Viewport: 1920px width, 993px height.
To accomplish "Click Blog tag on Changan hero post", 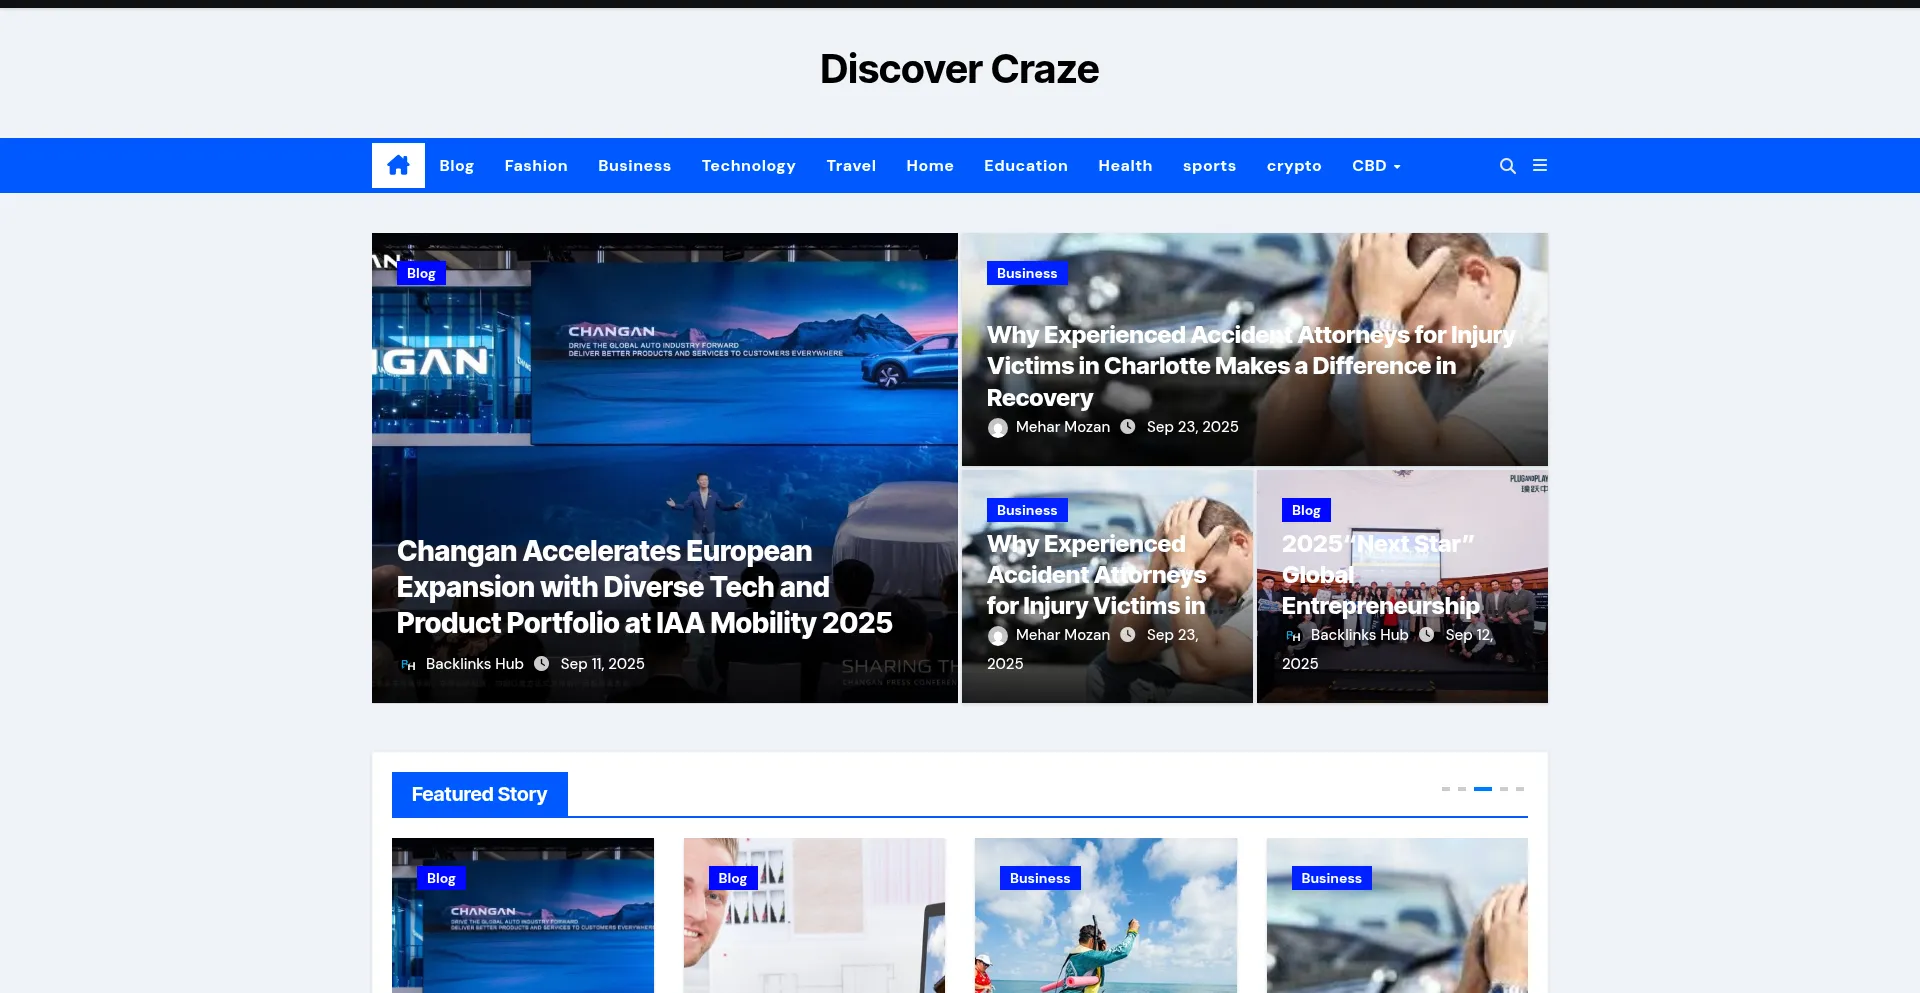I will (421, 273).
